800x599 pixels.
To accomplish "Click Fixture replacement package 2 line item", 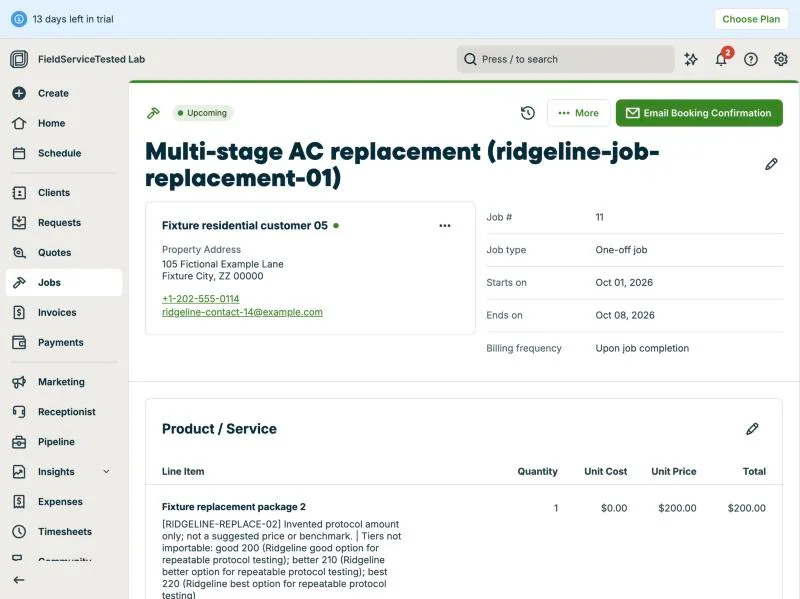I will pos(234,507).
